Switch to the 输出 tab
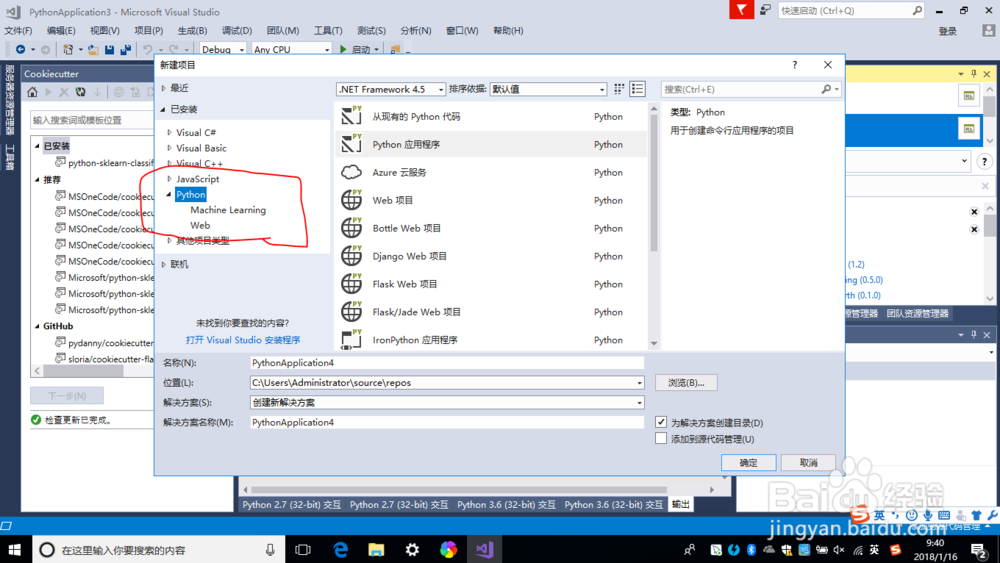This screenshot has width=1000, height=563. 680,504
